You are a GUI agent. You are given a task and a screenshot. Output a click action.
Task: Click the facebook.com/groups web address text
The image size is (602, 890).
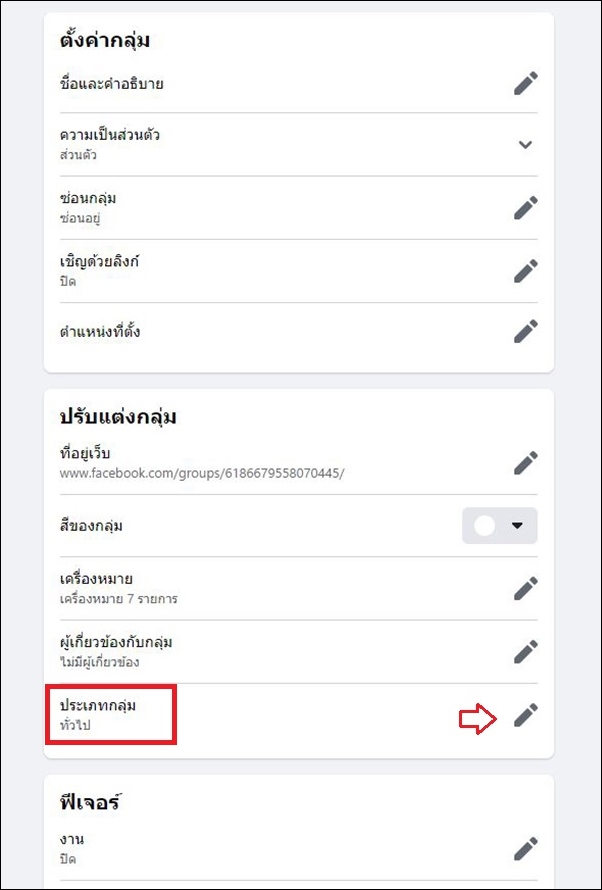click(x=201, y=473)
